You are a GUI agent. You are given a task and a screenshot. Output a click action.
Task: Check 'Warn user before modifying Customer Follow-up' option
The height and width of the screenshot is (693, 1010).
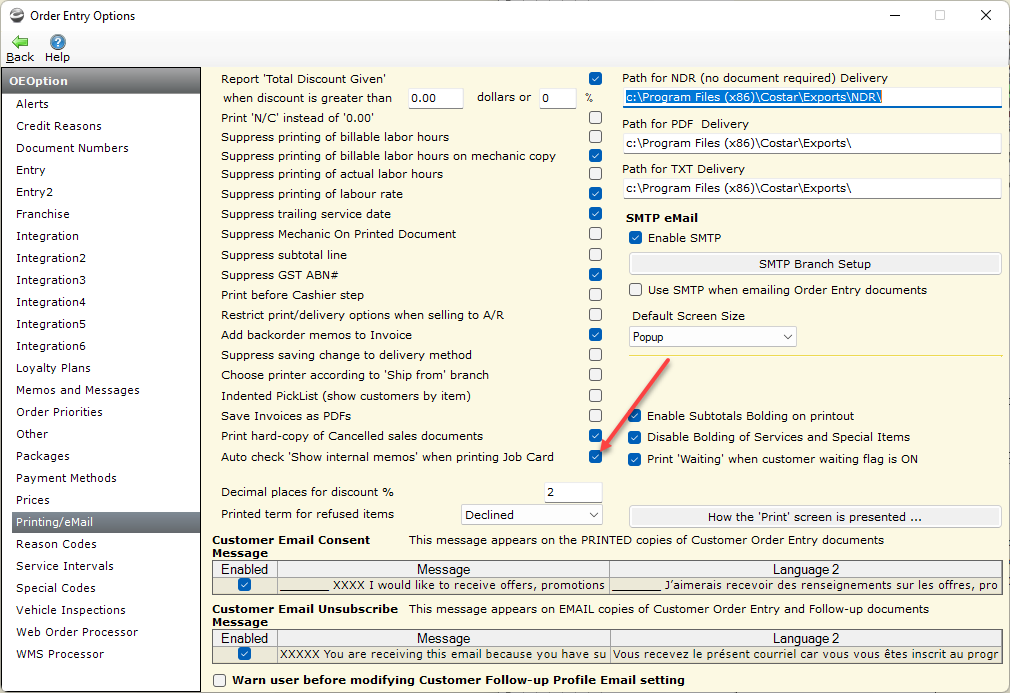pyautogui.click(x=220, y=680)
